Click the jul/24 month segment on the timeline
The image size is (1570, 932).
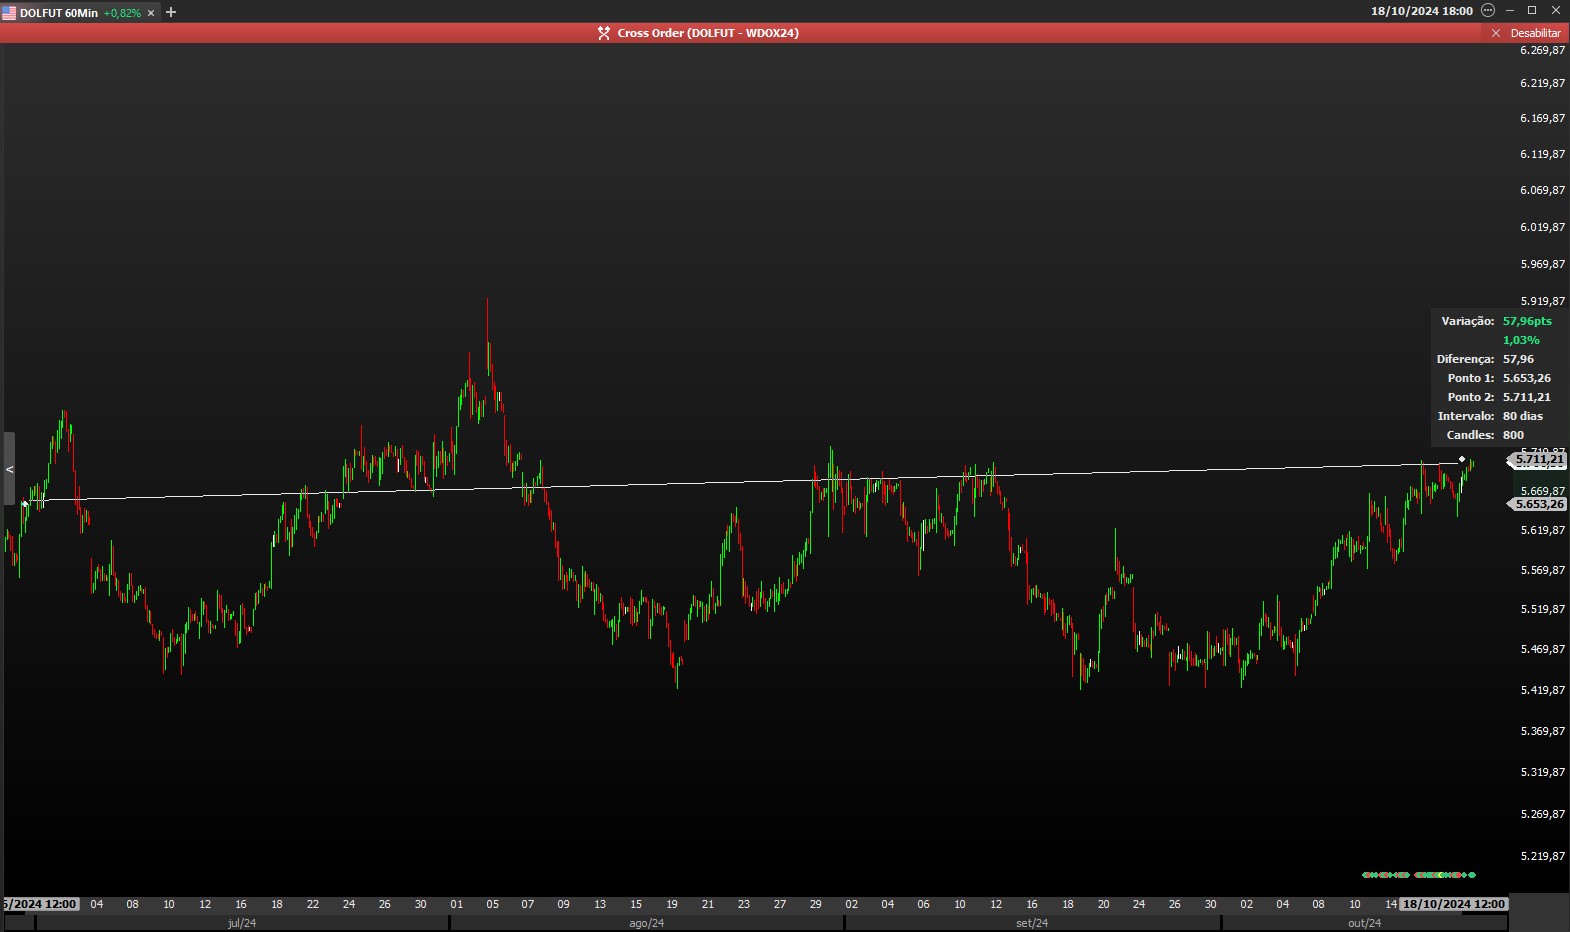point(242,923)
